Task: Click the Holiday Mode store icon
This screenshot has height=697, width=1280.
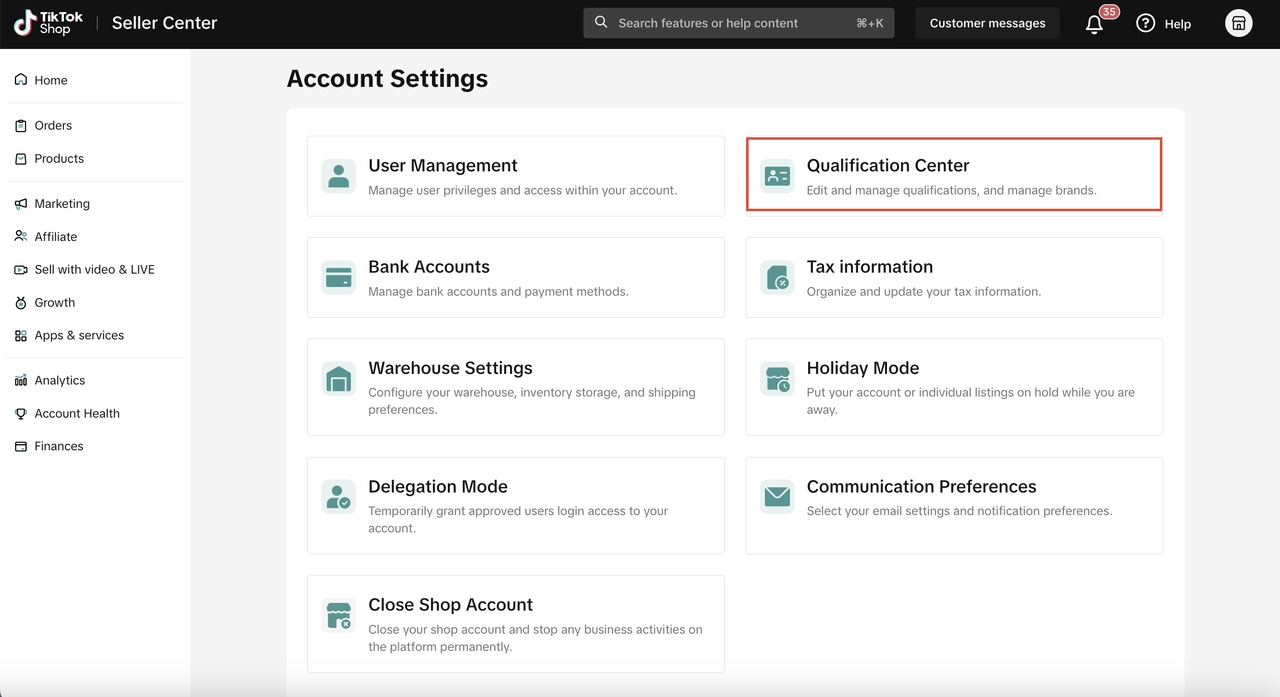Action: [x=777, y=379]
